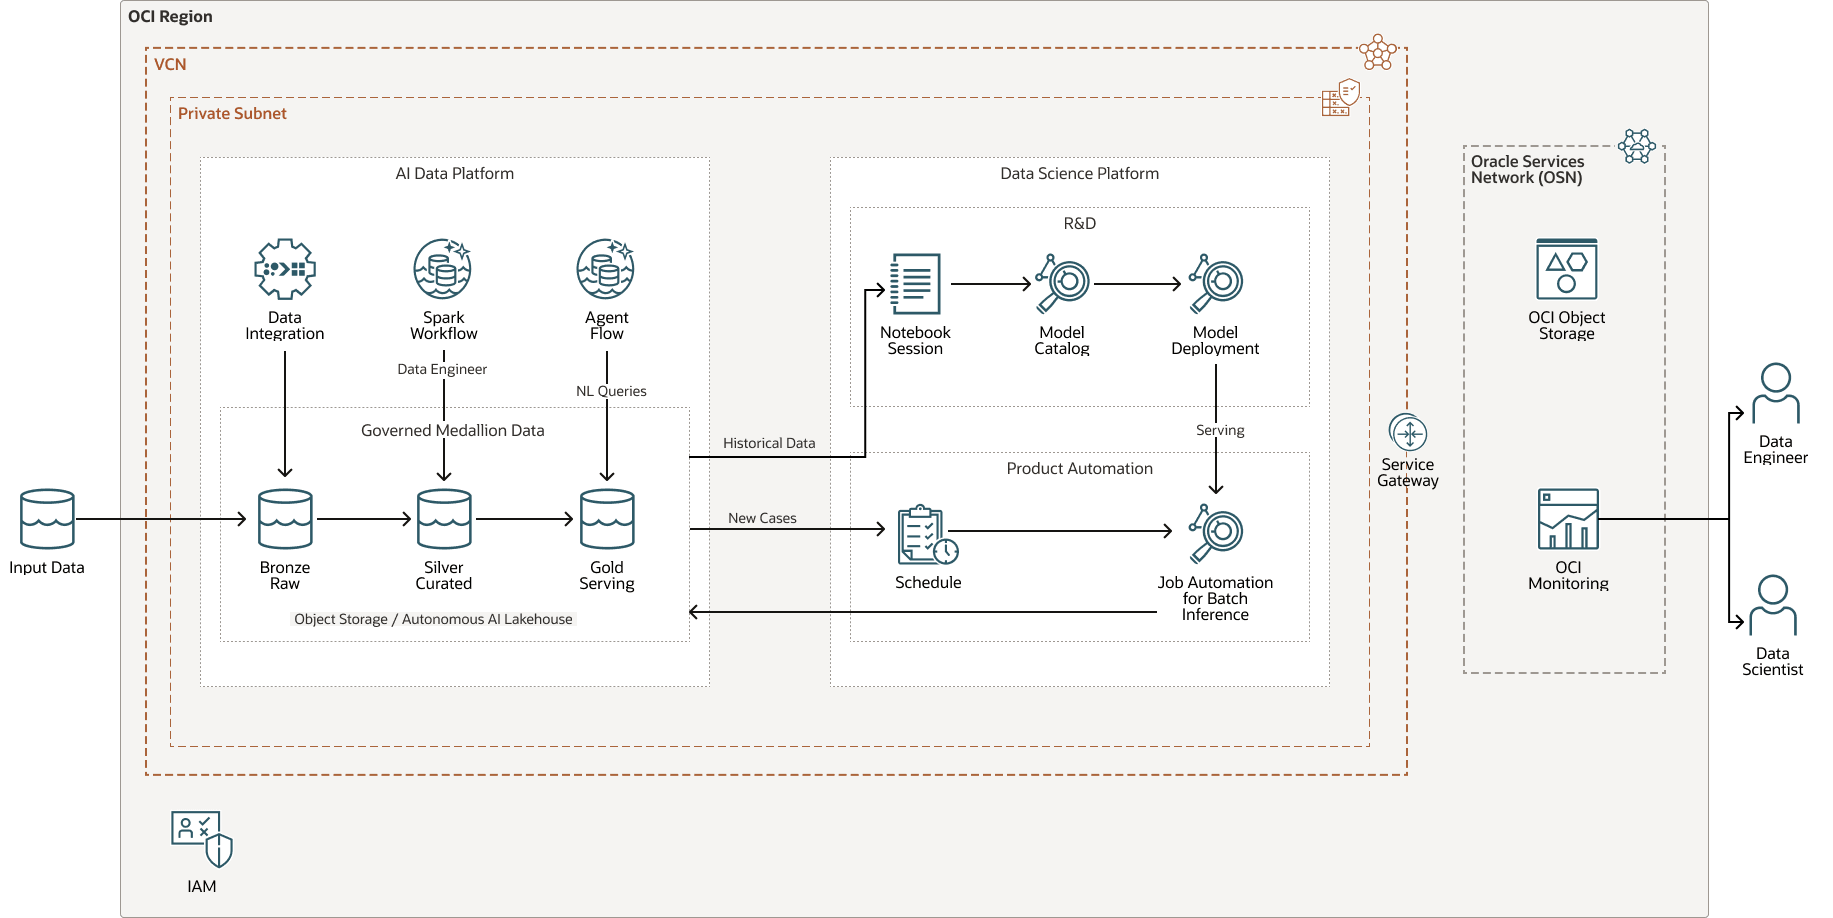Select the OCI Object Storage icon
1833x918 pixels.
[x=1567, y=269]
